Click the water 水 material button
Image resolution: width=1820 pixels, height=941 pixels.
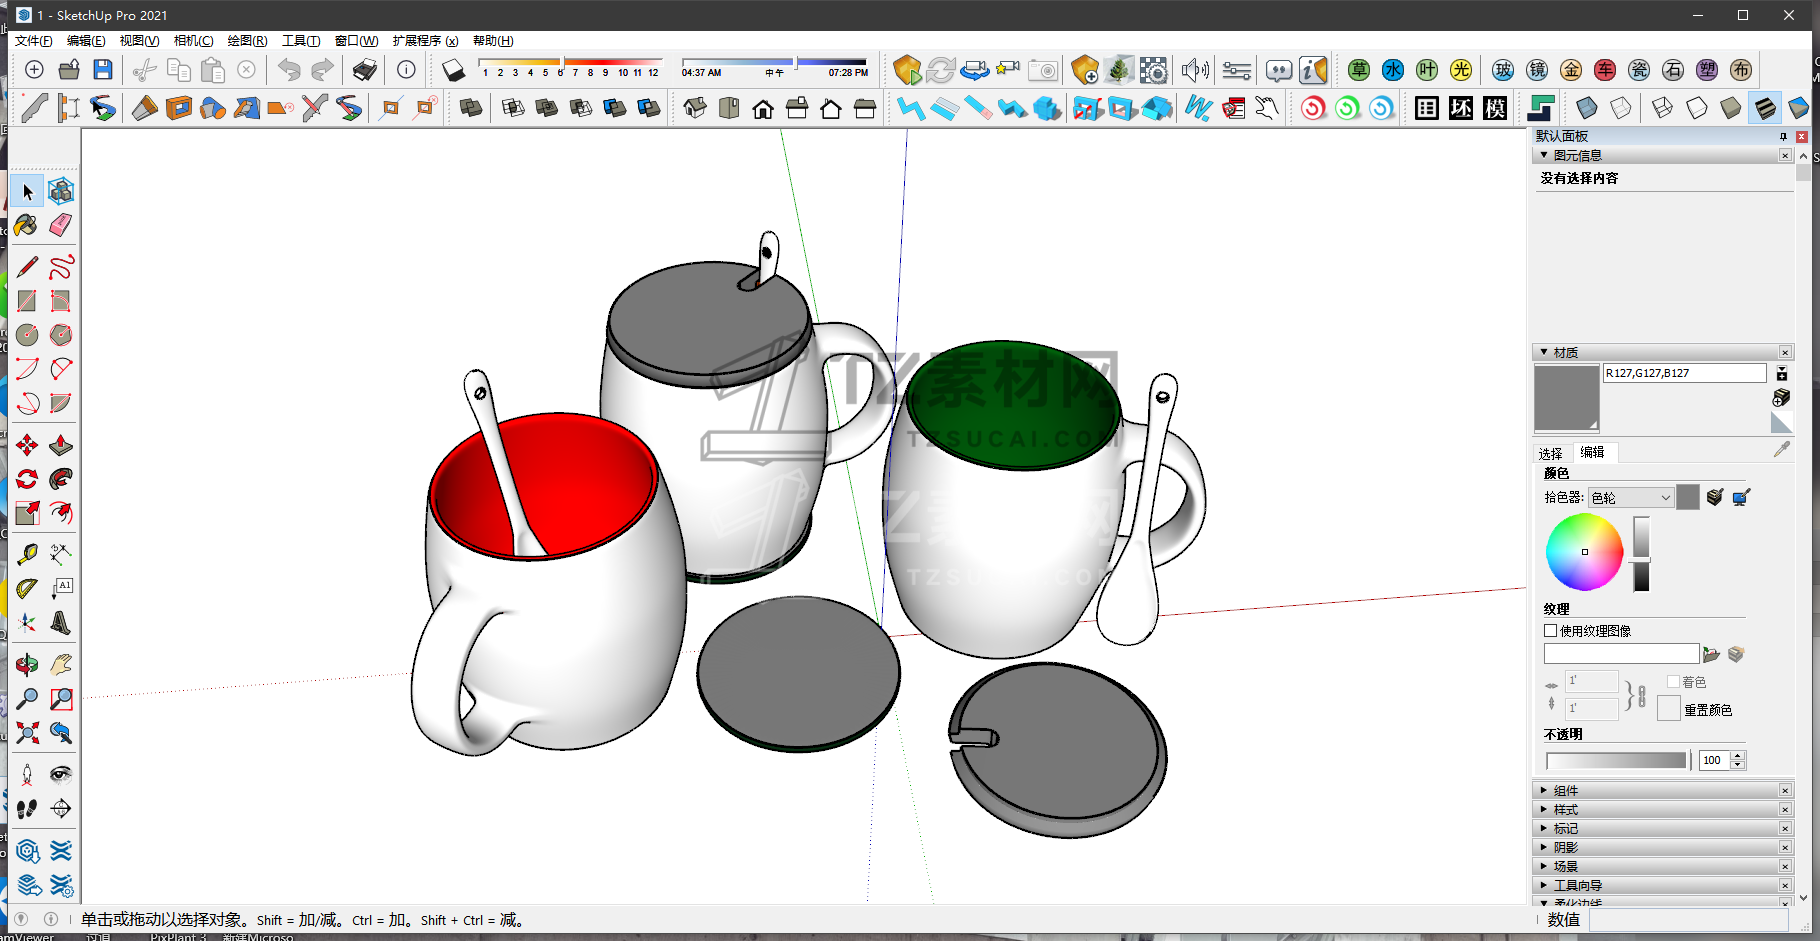1392,69
